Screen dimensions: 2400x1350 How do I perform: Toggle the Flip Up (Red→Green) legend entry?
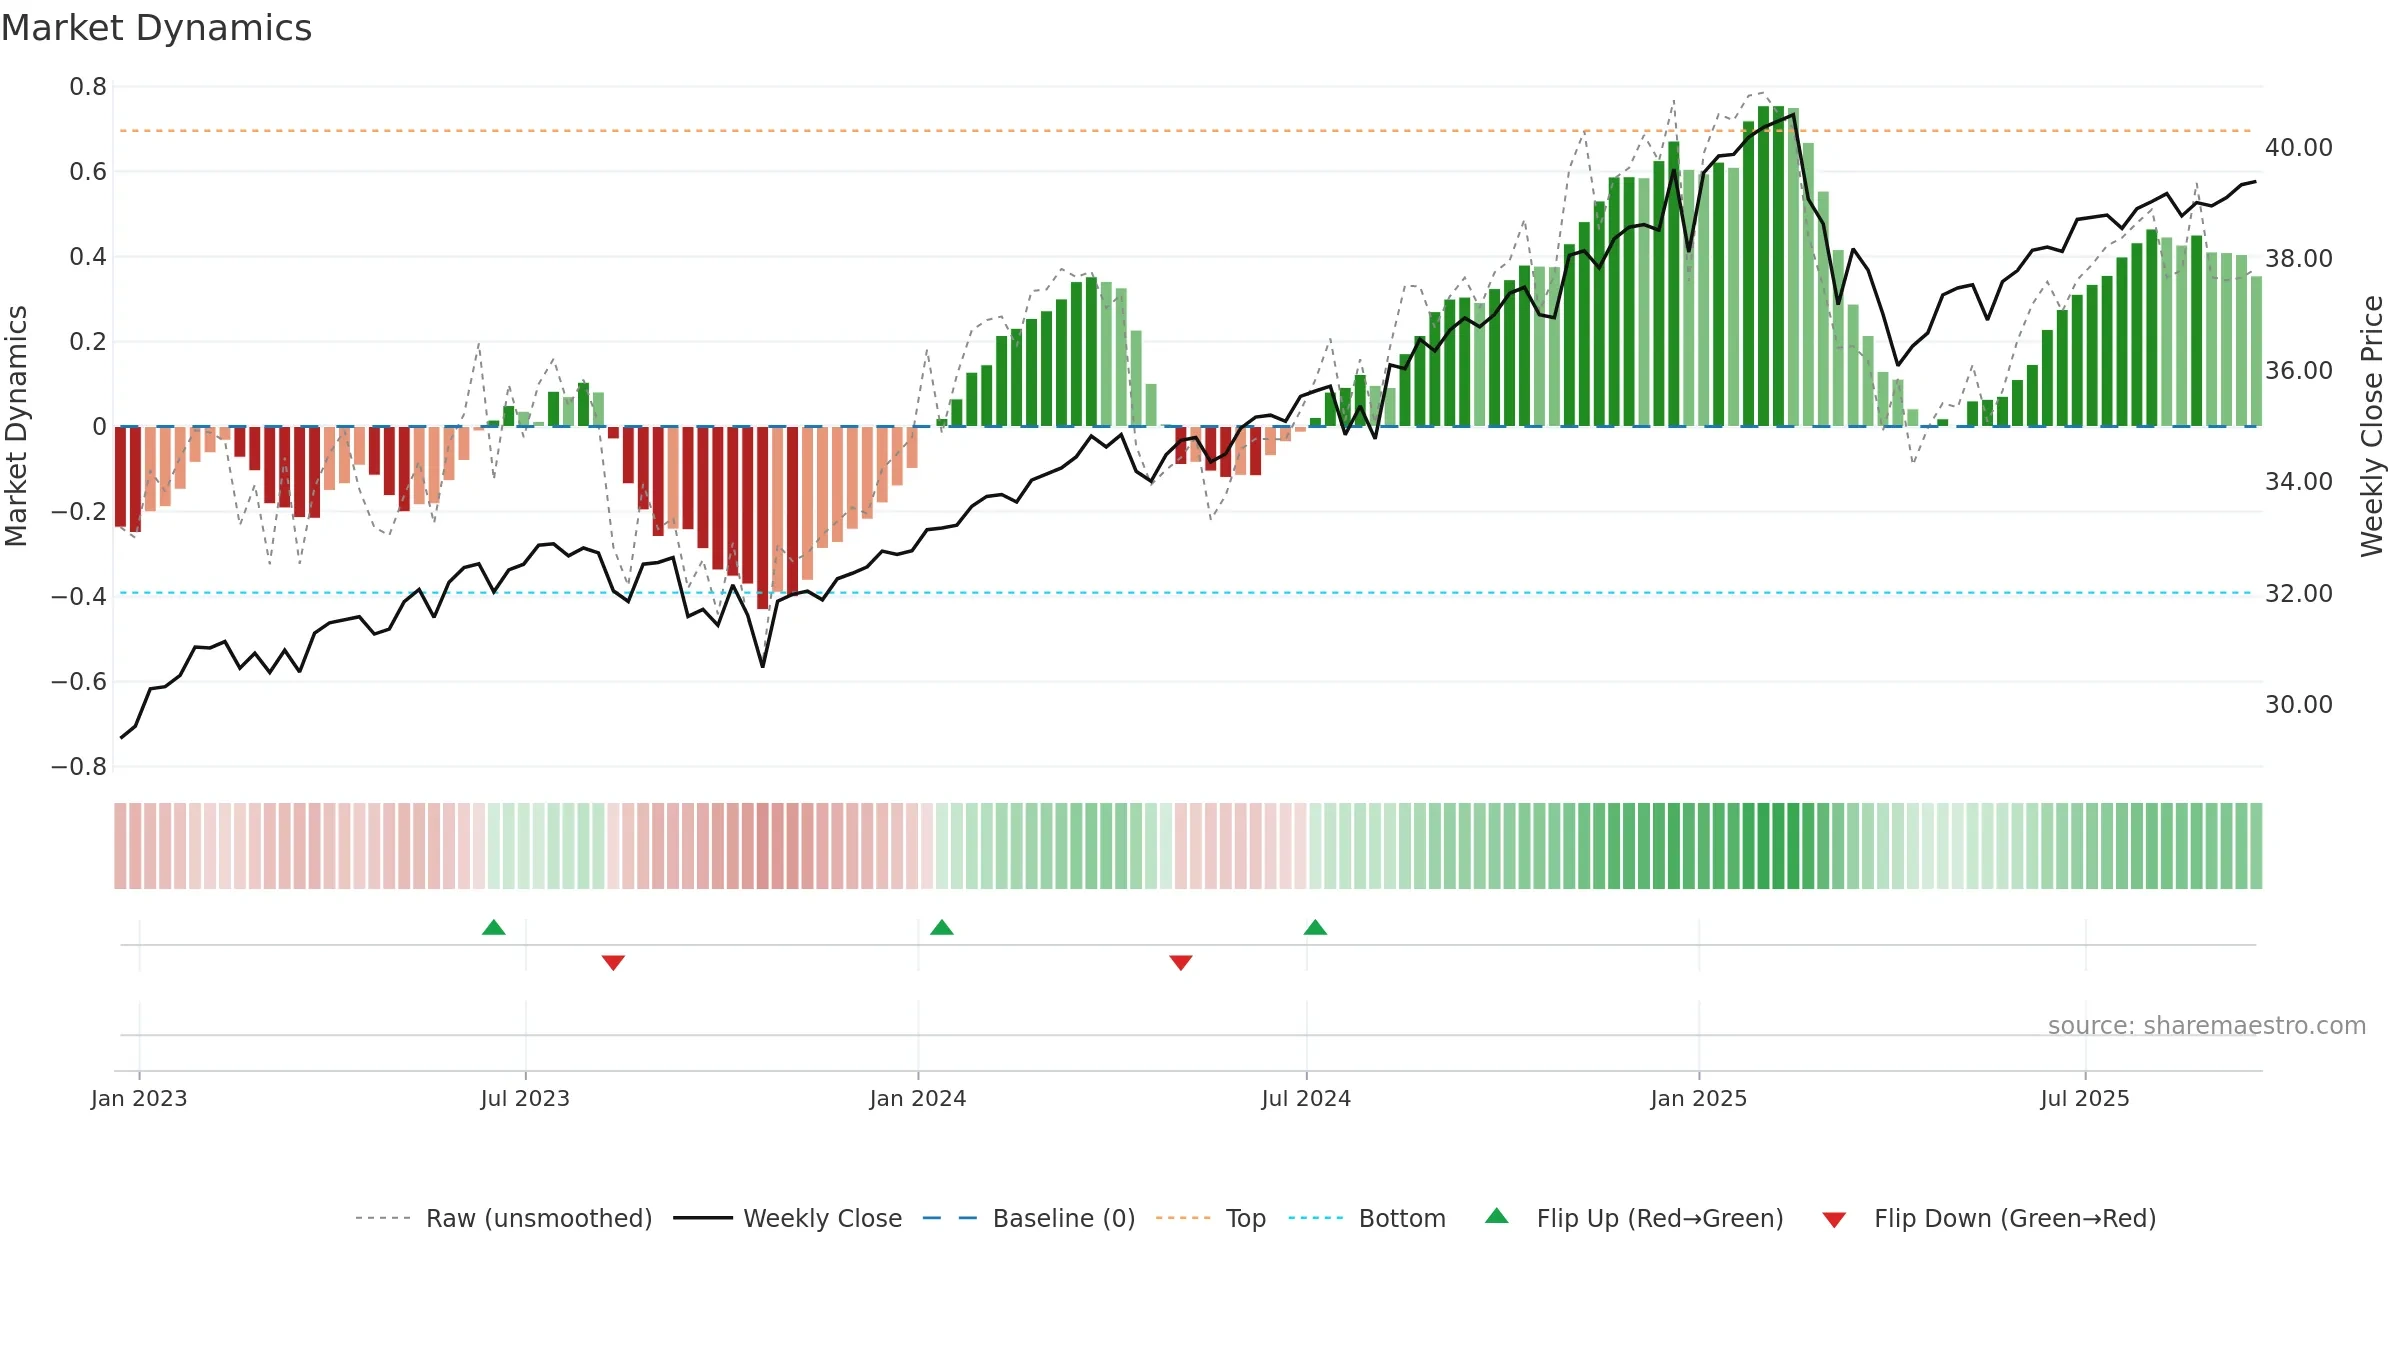[1634, 1218]
